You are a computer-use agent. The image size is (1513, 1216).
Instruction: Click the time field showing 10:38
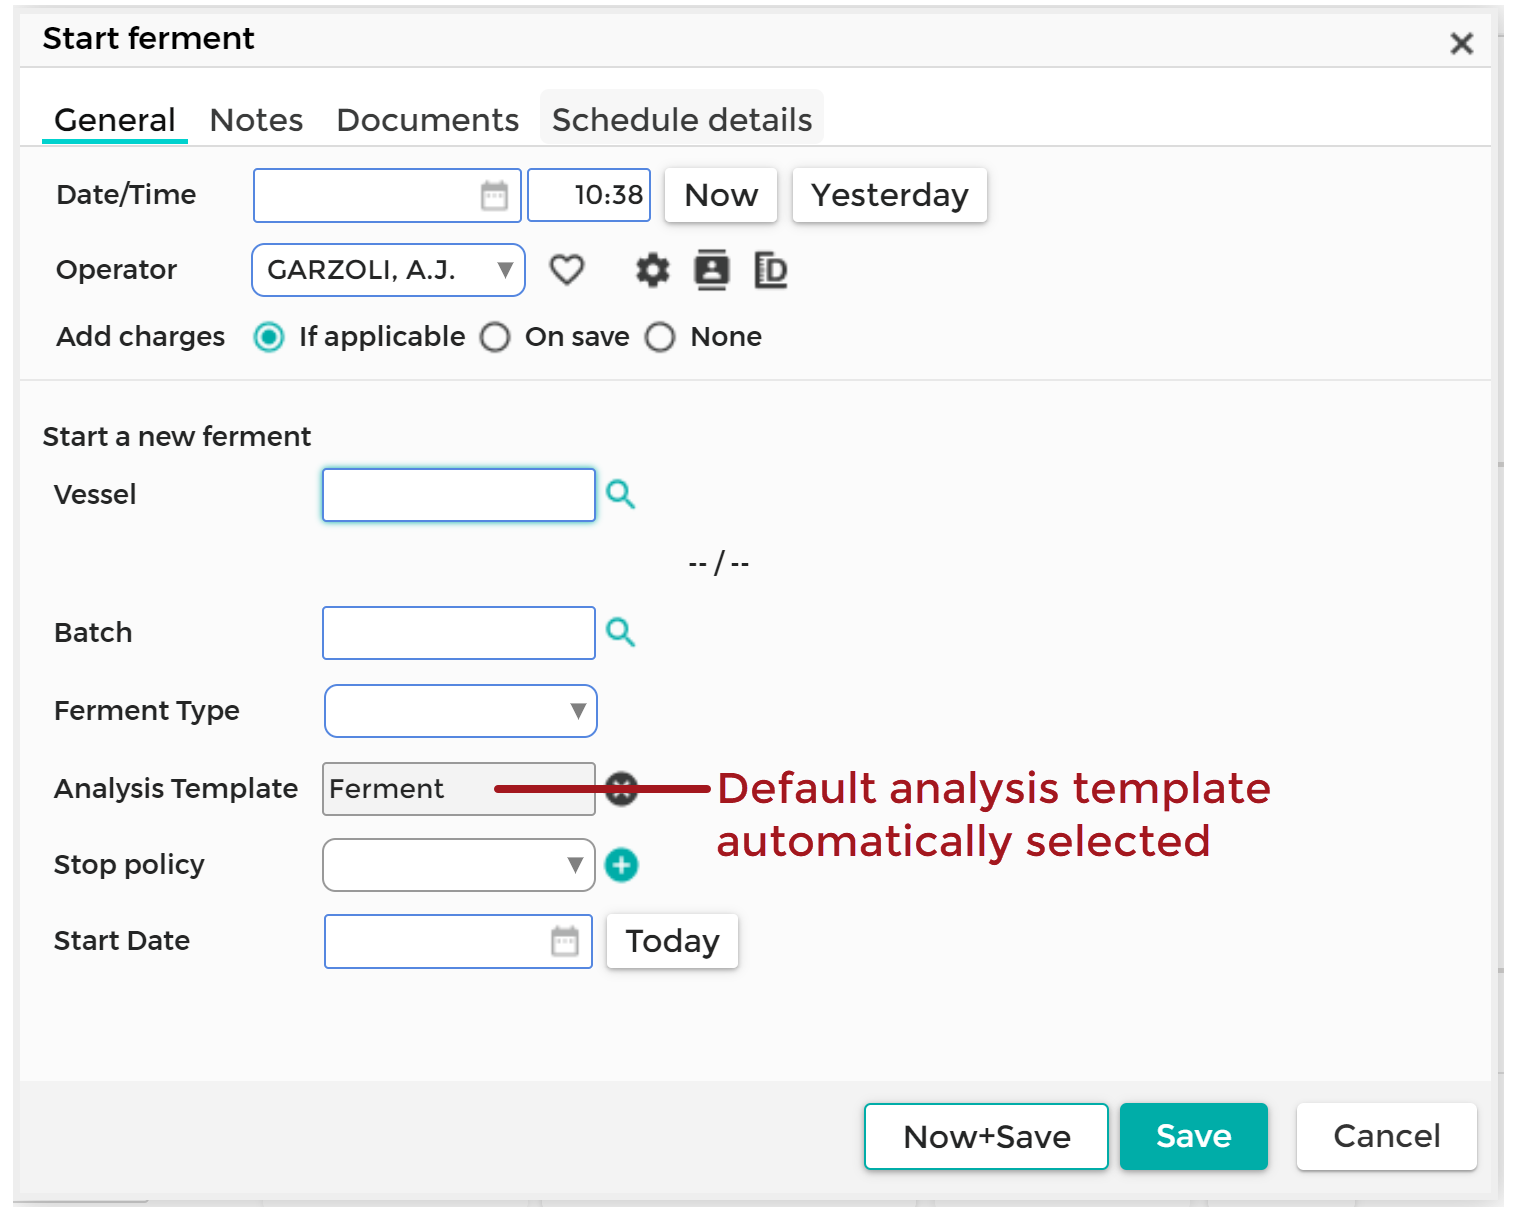point(589,195)
